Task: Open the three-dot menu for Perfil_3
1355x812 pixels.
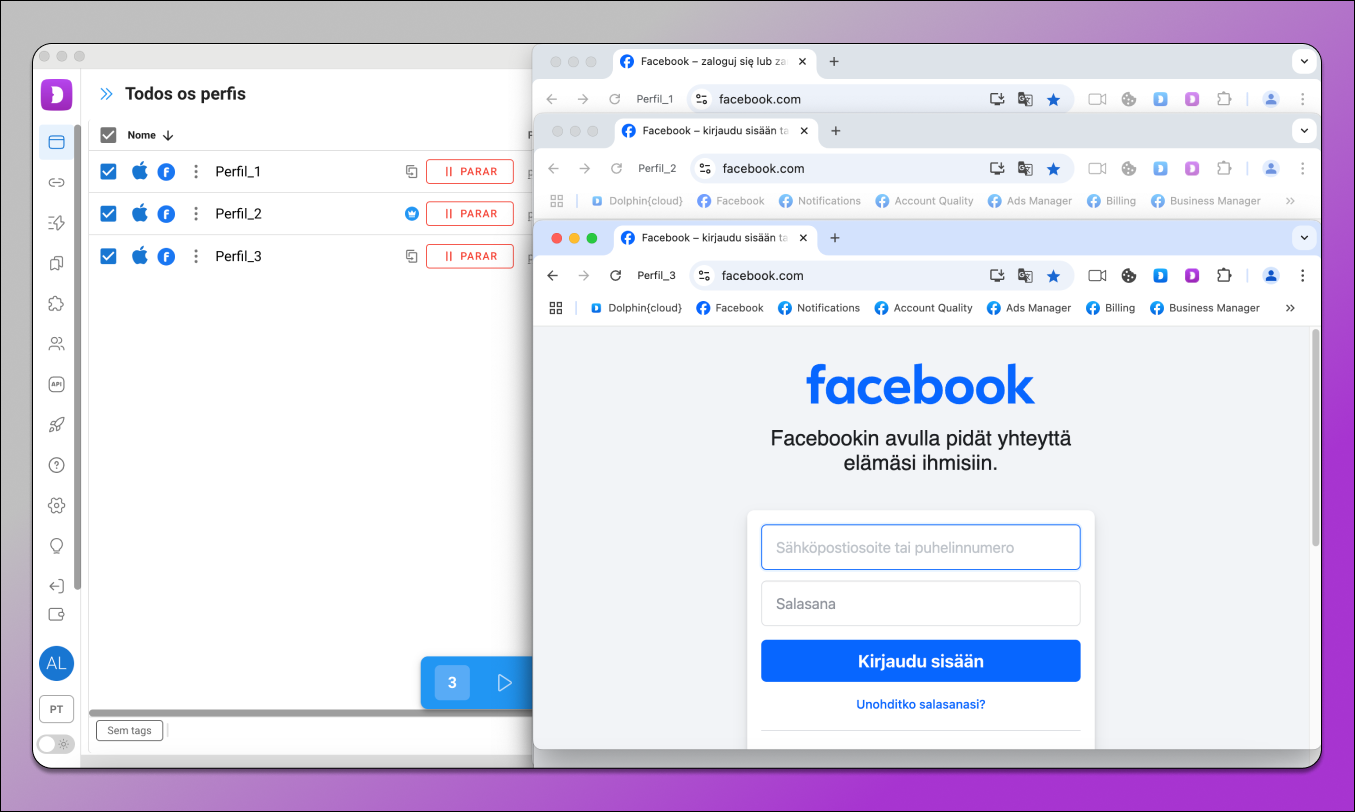Action: click(x=196, y=257)
